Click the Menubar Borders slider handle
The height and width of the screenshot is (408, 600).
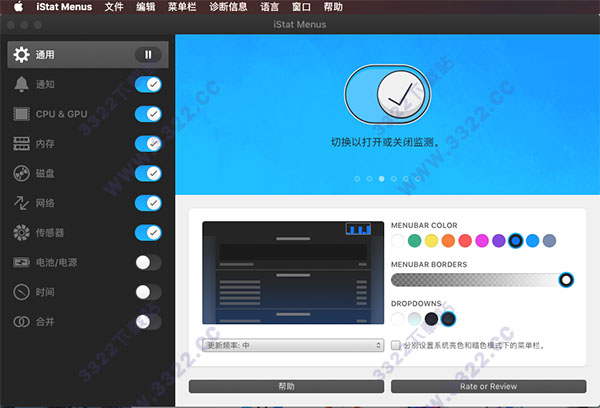pyautogui.click(x=566, y=280)
